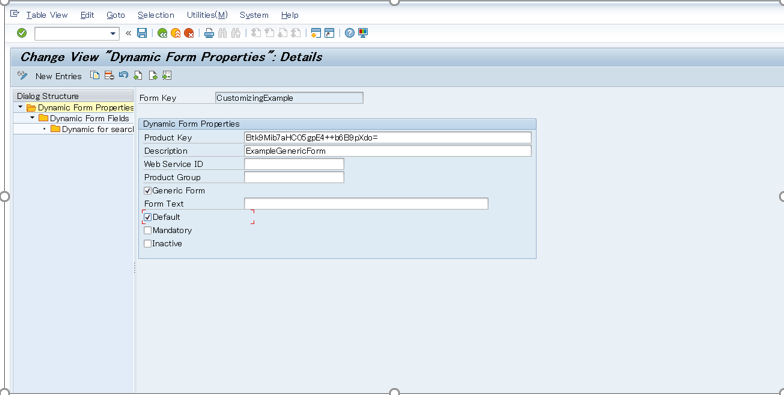Click the Next Page icon

[x=282, y=33]
